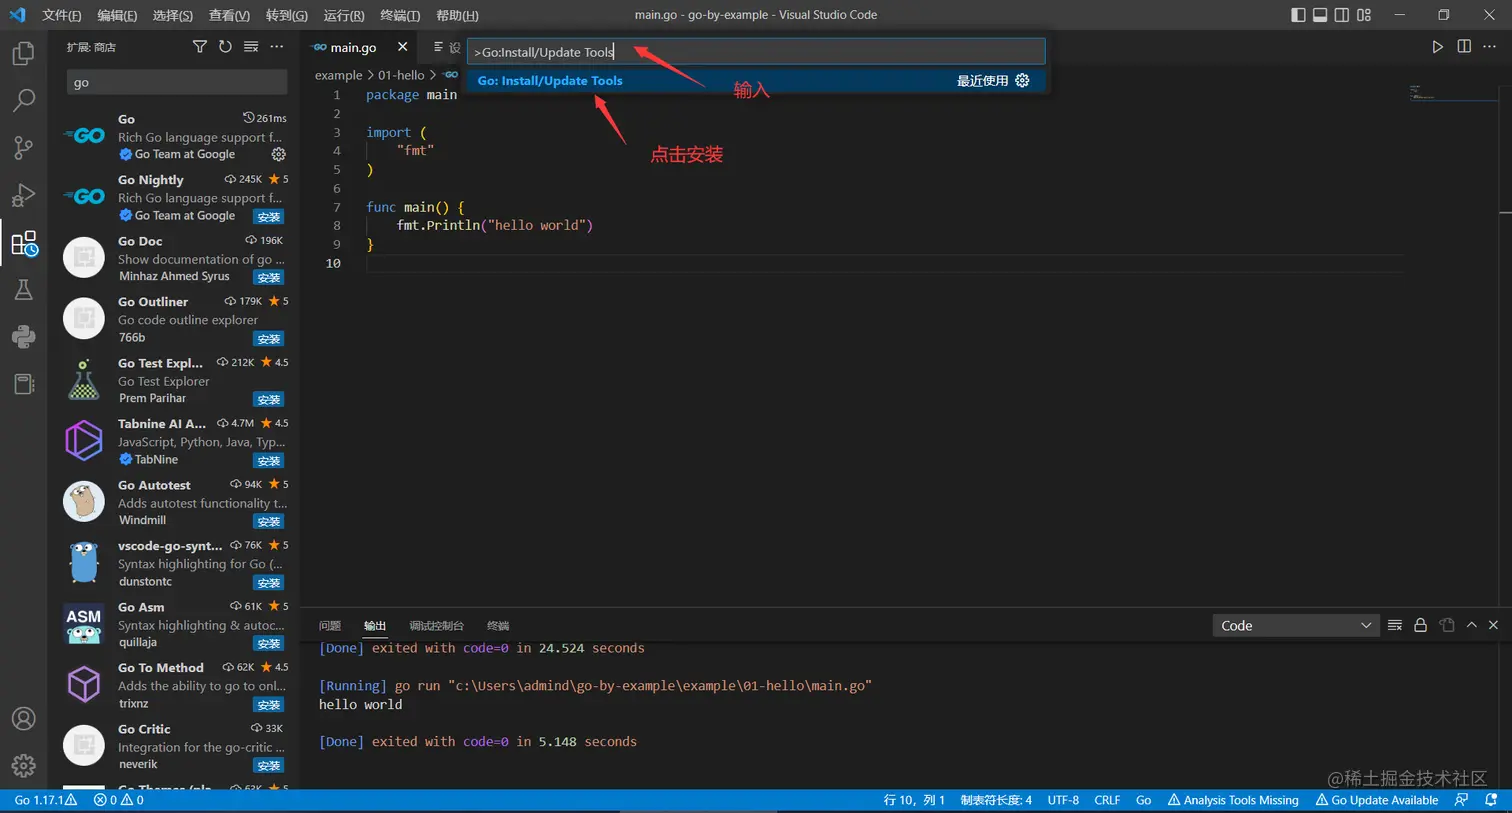Switch to the 问题 panel tab
The image size is (1512, 813).
tap(330, 626)
